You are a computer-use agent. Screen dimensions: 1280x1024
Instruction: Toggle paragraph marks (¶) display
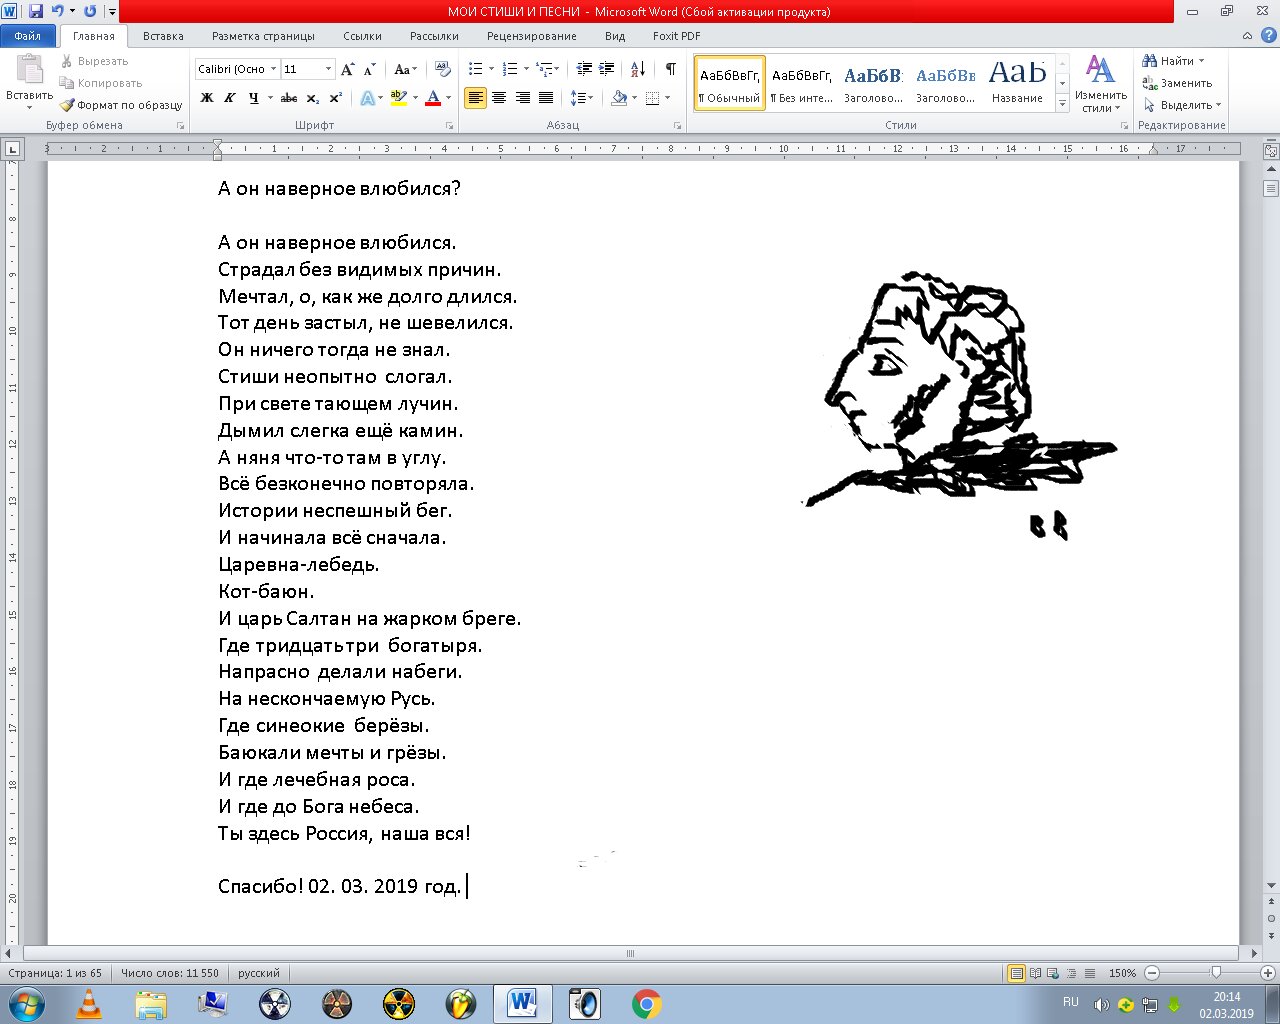tap(670, 69)
